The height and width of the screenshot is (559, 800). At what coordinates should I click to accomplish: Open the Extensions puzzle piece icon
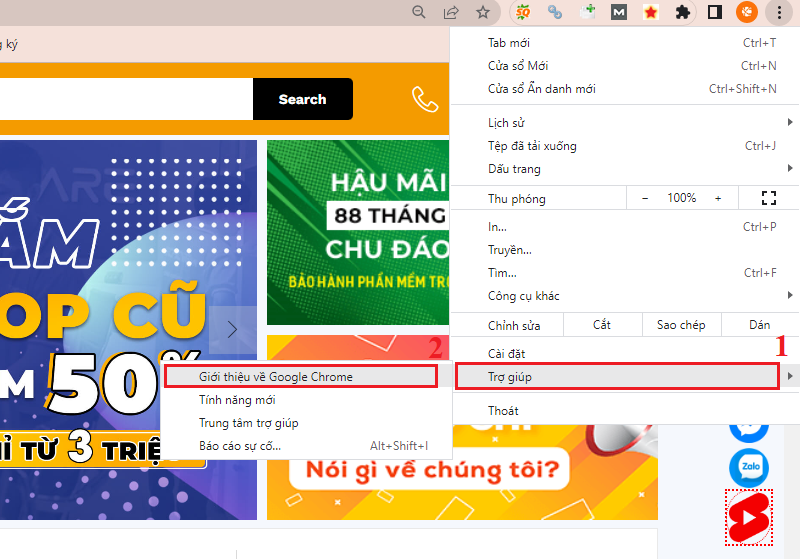pyautogui.click(x=683, y=12)
